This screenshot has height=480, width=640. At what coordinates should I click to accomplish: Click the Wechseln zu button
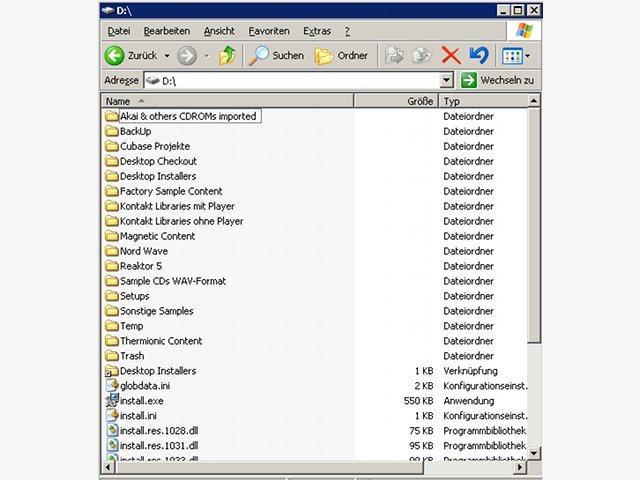click(x=498, y=80)
